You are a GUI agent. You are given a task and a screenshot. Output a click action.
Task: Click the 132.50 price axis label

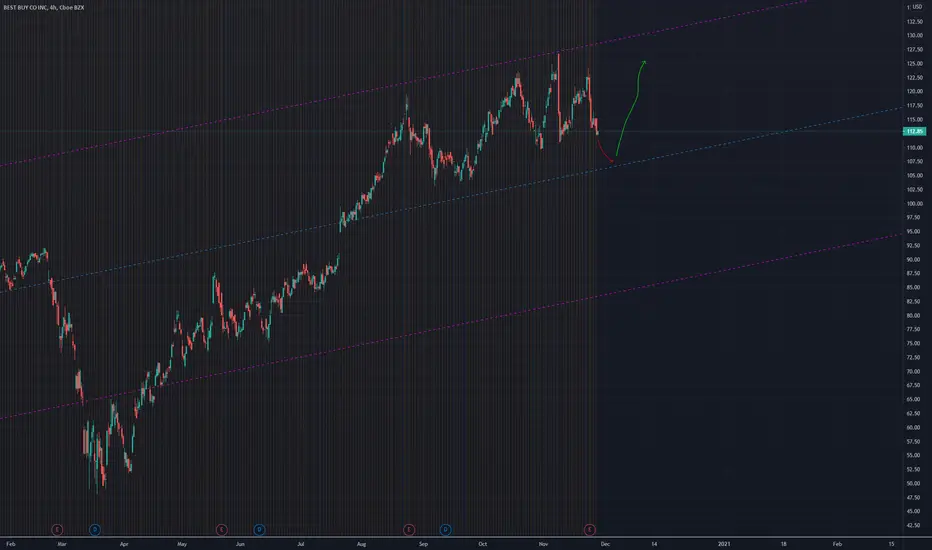pos(914,21)
